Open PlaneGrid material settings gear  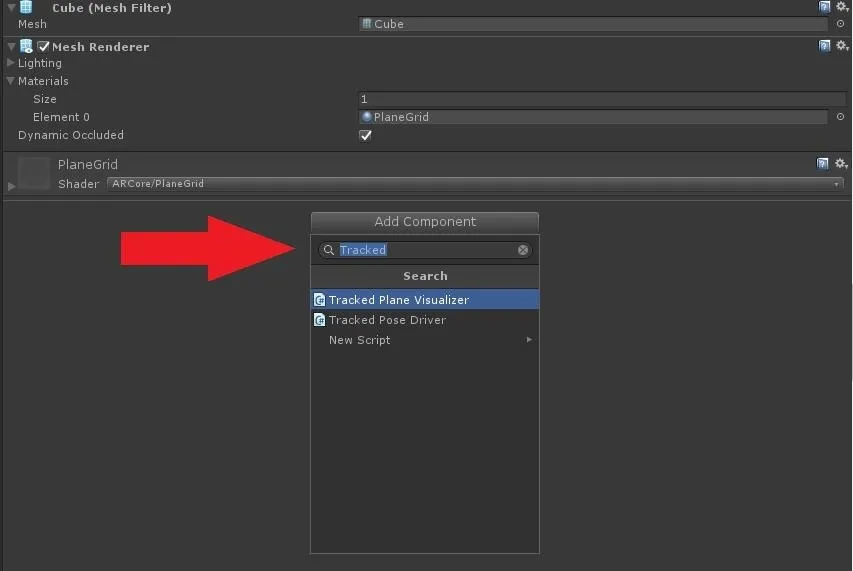click(x=841, y=164)
